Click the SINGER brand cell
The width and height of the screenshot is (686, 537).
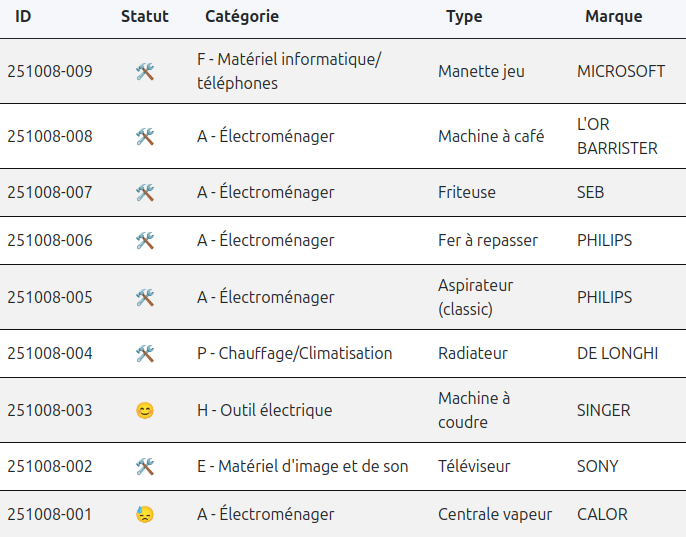(604, 411)
